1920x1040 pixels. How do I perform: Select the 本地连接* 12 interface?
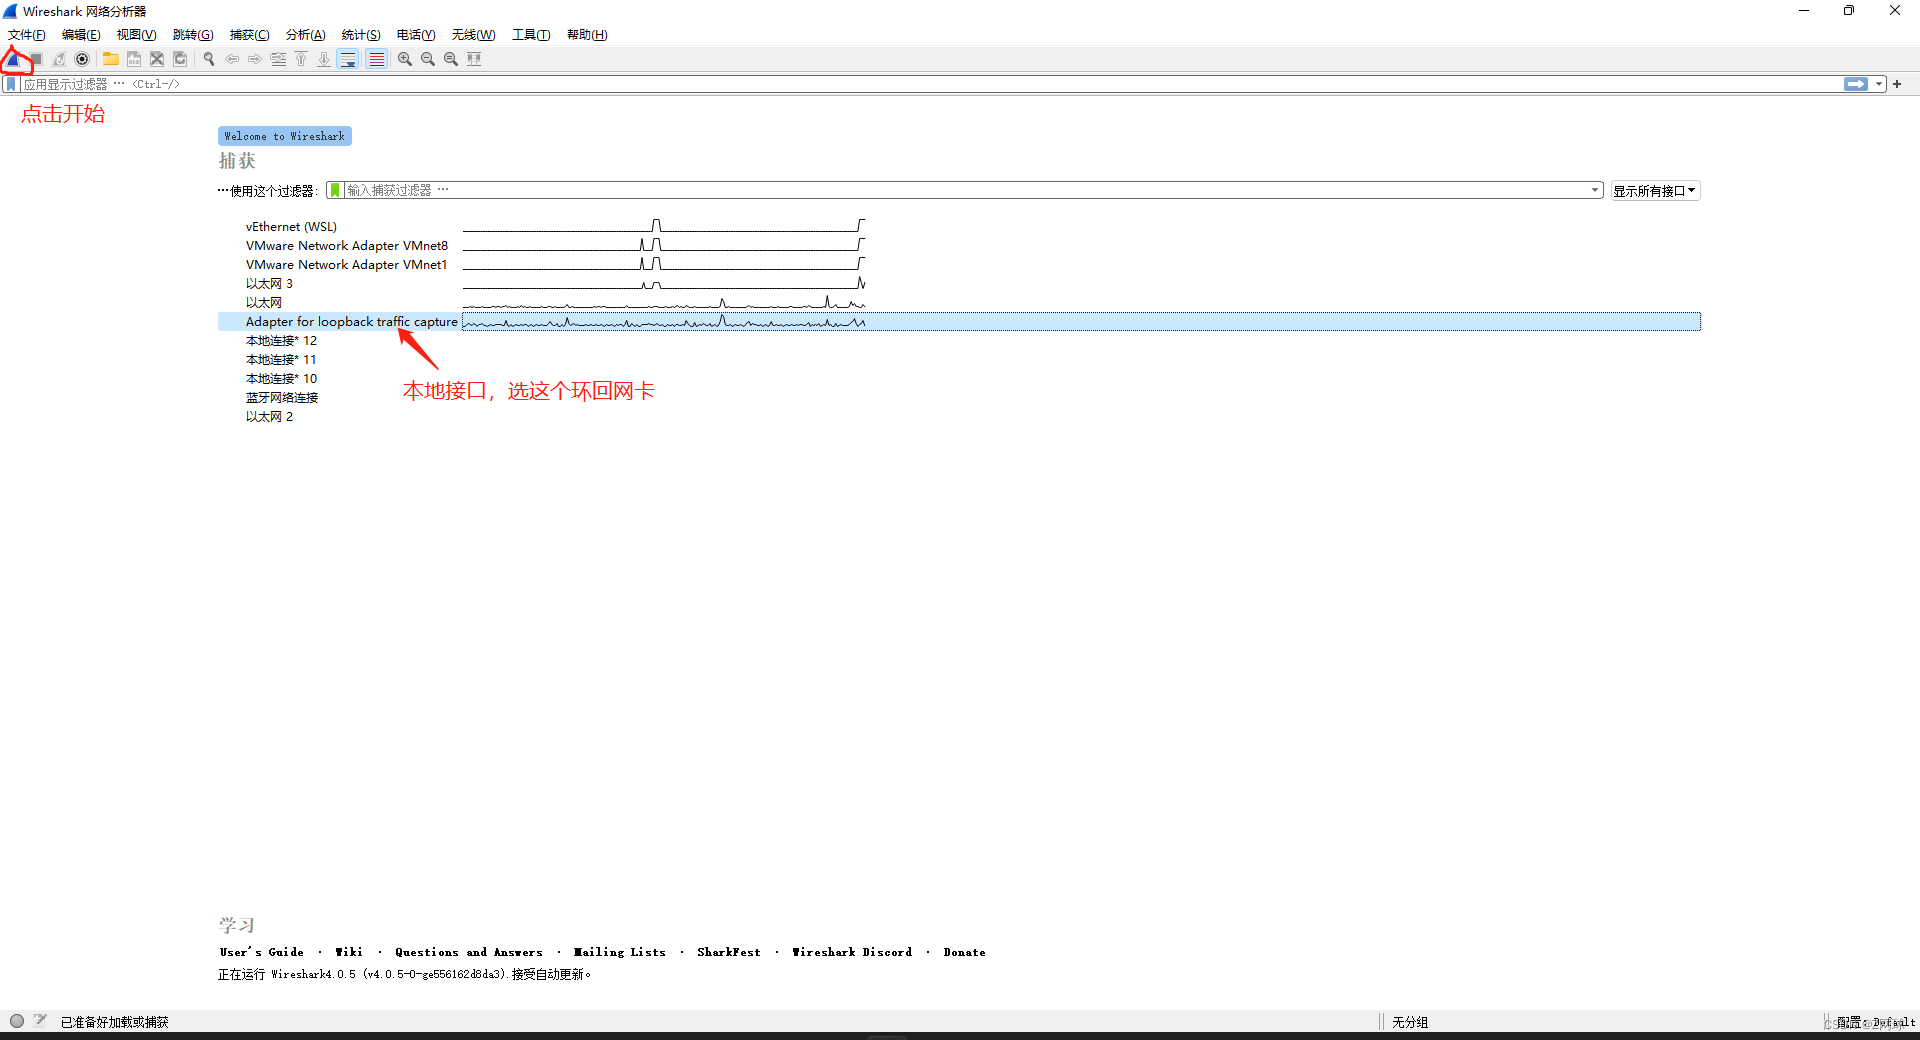959,340
